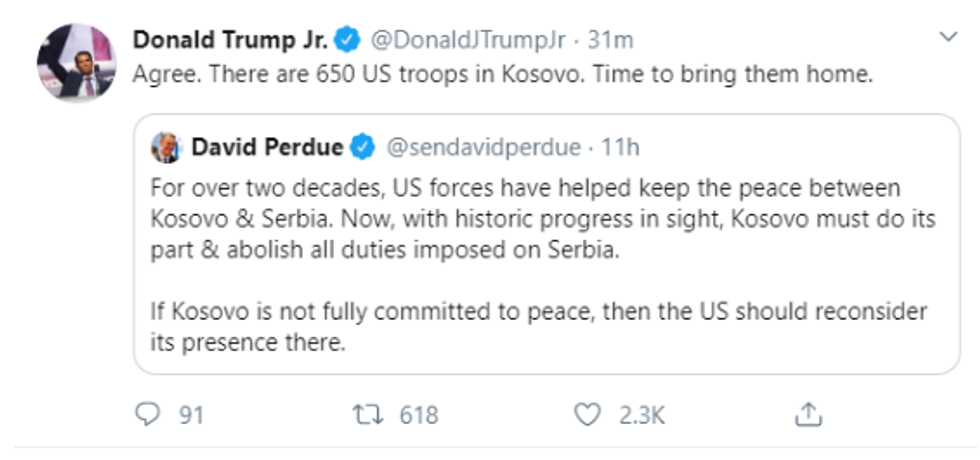This screenshot has height=460, width=980.
Task: Open Donald Trump Jr.'s profile picture
Action: [x=76, y=62]
